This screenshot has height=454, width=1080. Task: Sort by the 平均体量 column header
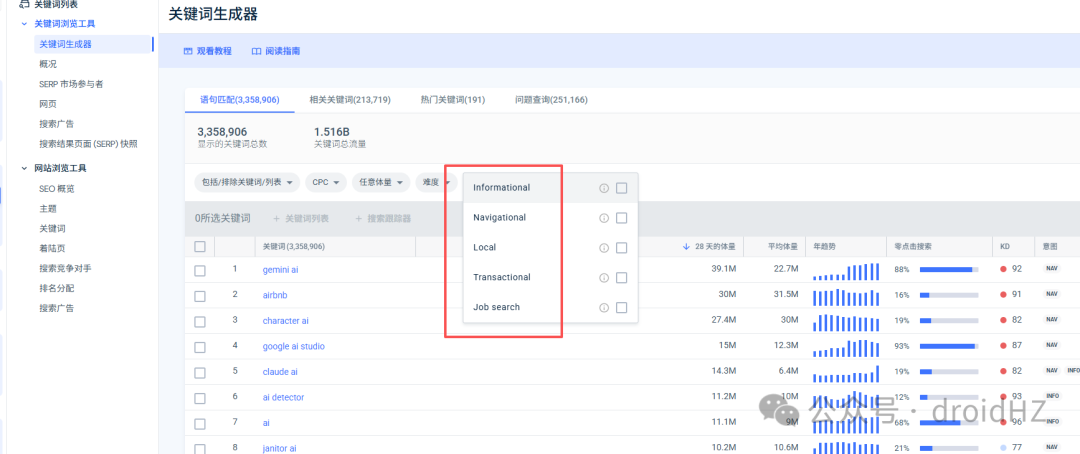783,247
